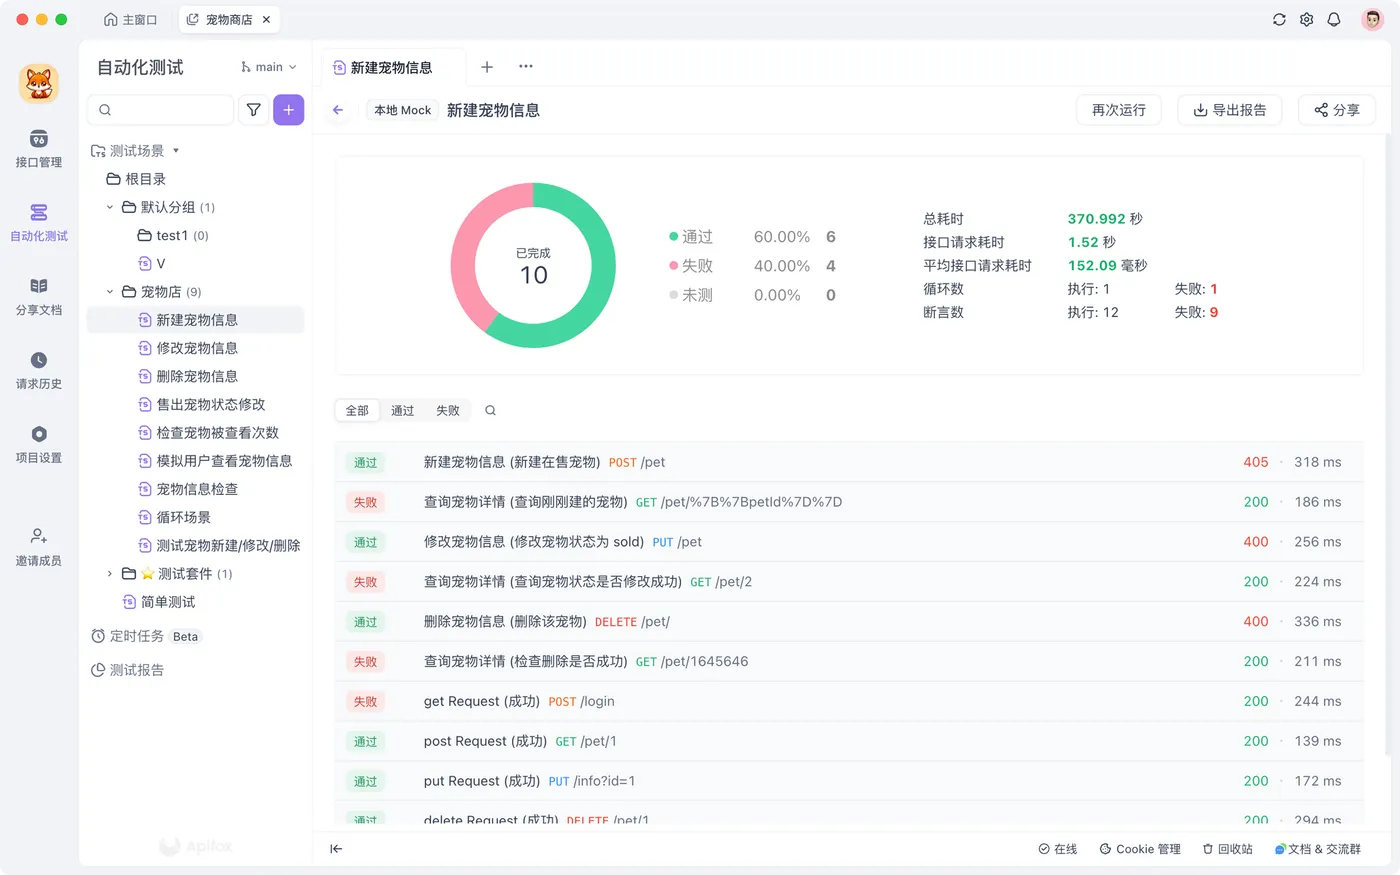Open the 本地 Mock environment selector
Image resolution: width=1400 pixels, height=875 pixels.
[403, 110]
